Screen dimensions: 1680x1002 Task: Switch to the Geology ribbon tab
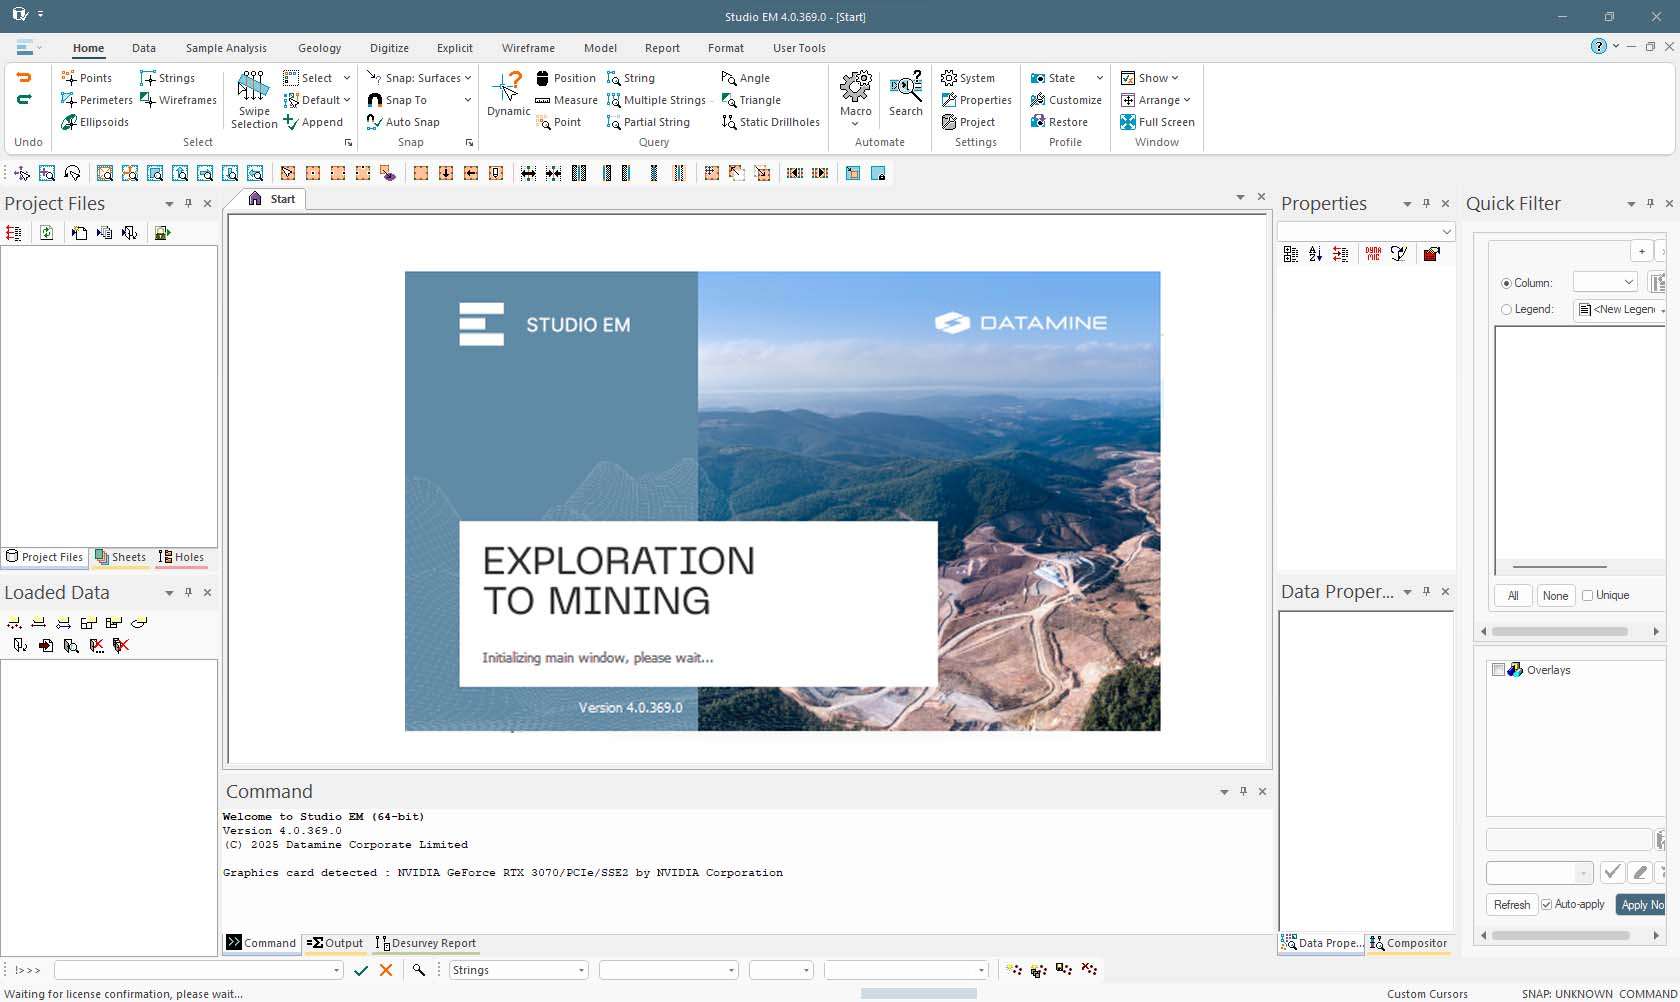pos(319,48)
